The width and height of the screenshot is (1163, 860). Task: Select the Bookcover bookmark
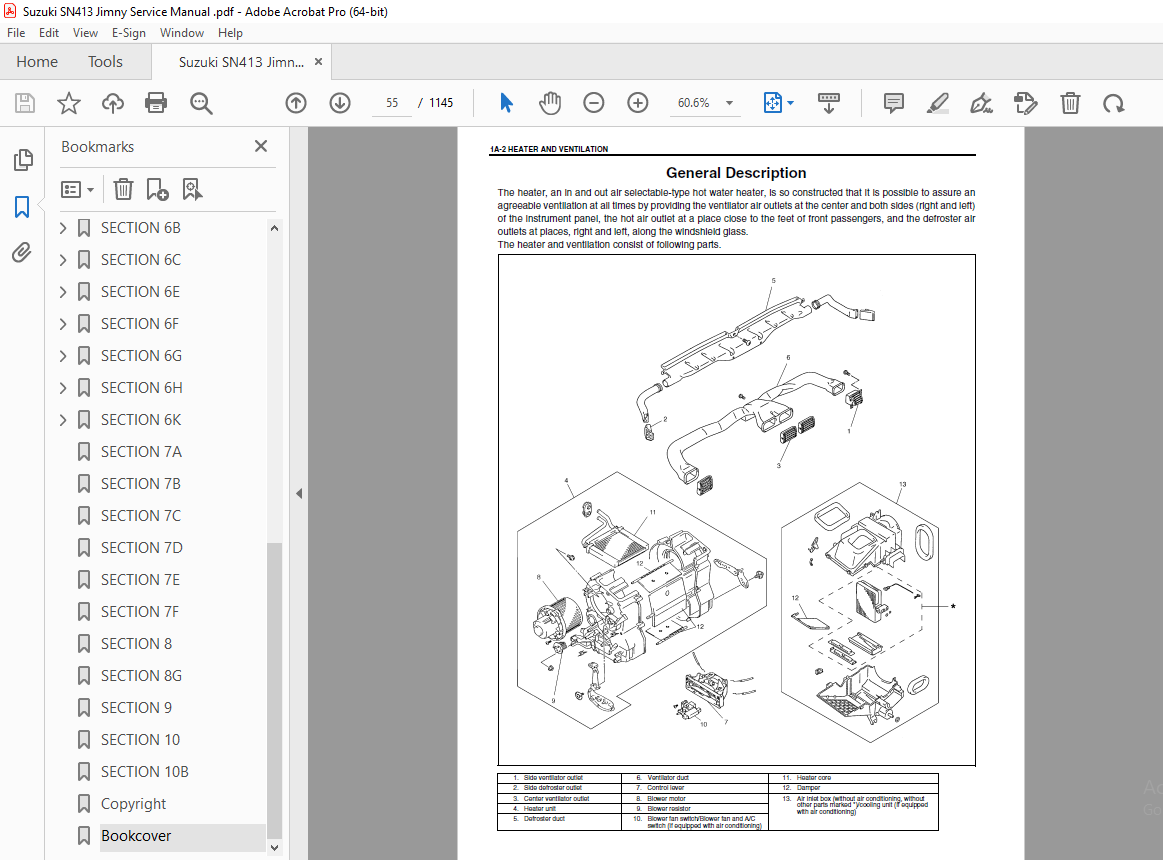(x=136, y=836)
